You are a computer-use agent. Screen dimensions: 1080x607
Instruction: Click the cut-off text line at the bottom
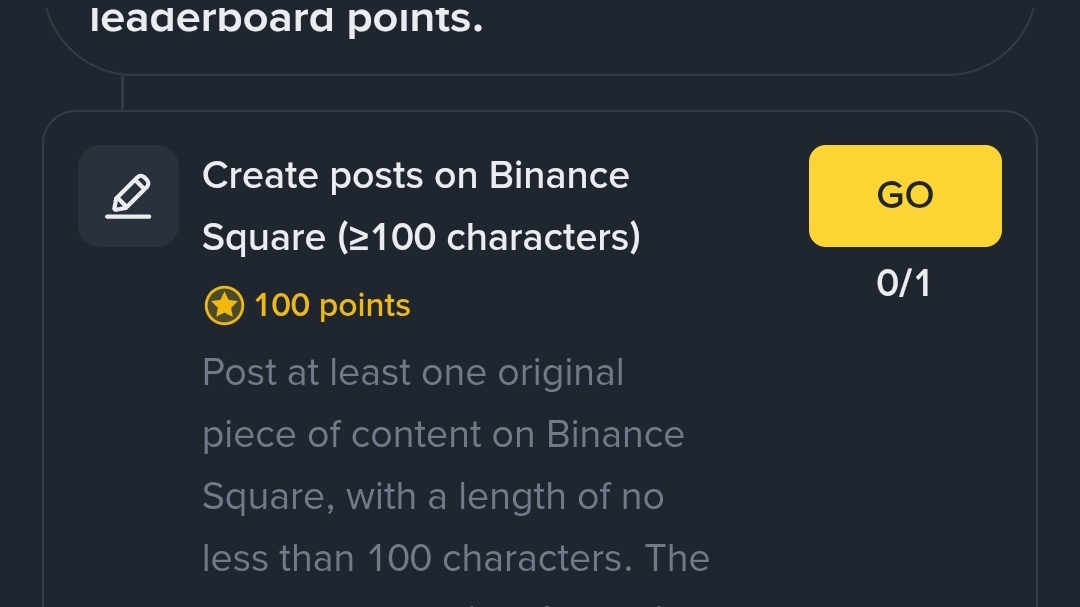pos(455,602)
